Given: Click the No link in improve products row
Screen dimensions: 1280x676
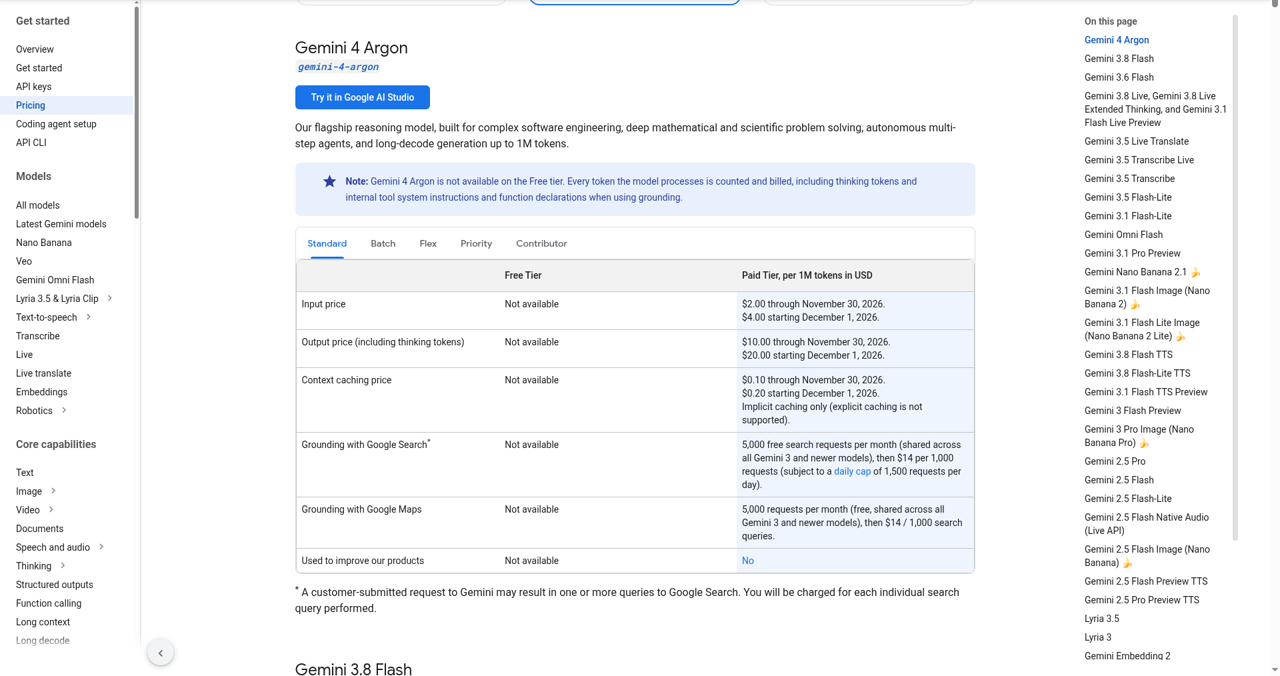Looking at the screenshot, I should pos(748,561).
